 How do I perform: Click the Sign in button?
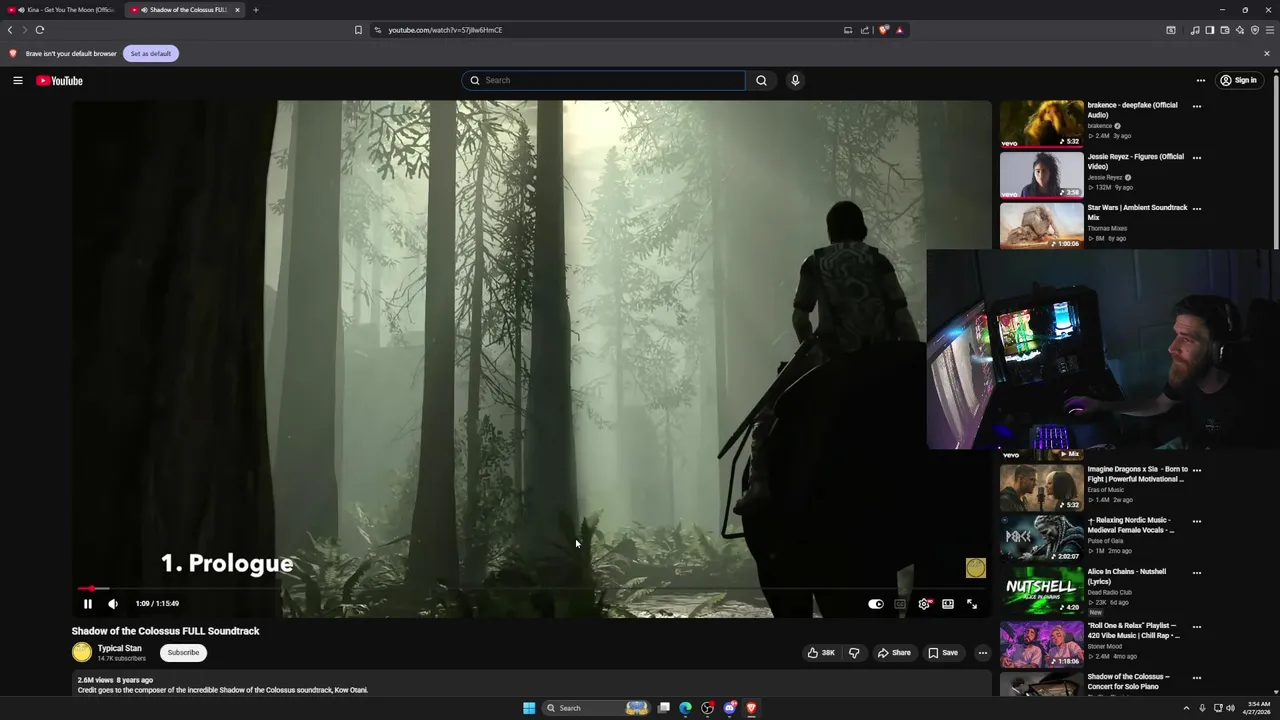coord(1238,80)
